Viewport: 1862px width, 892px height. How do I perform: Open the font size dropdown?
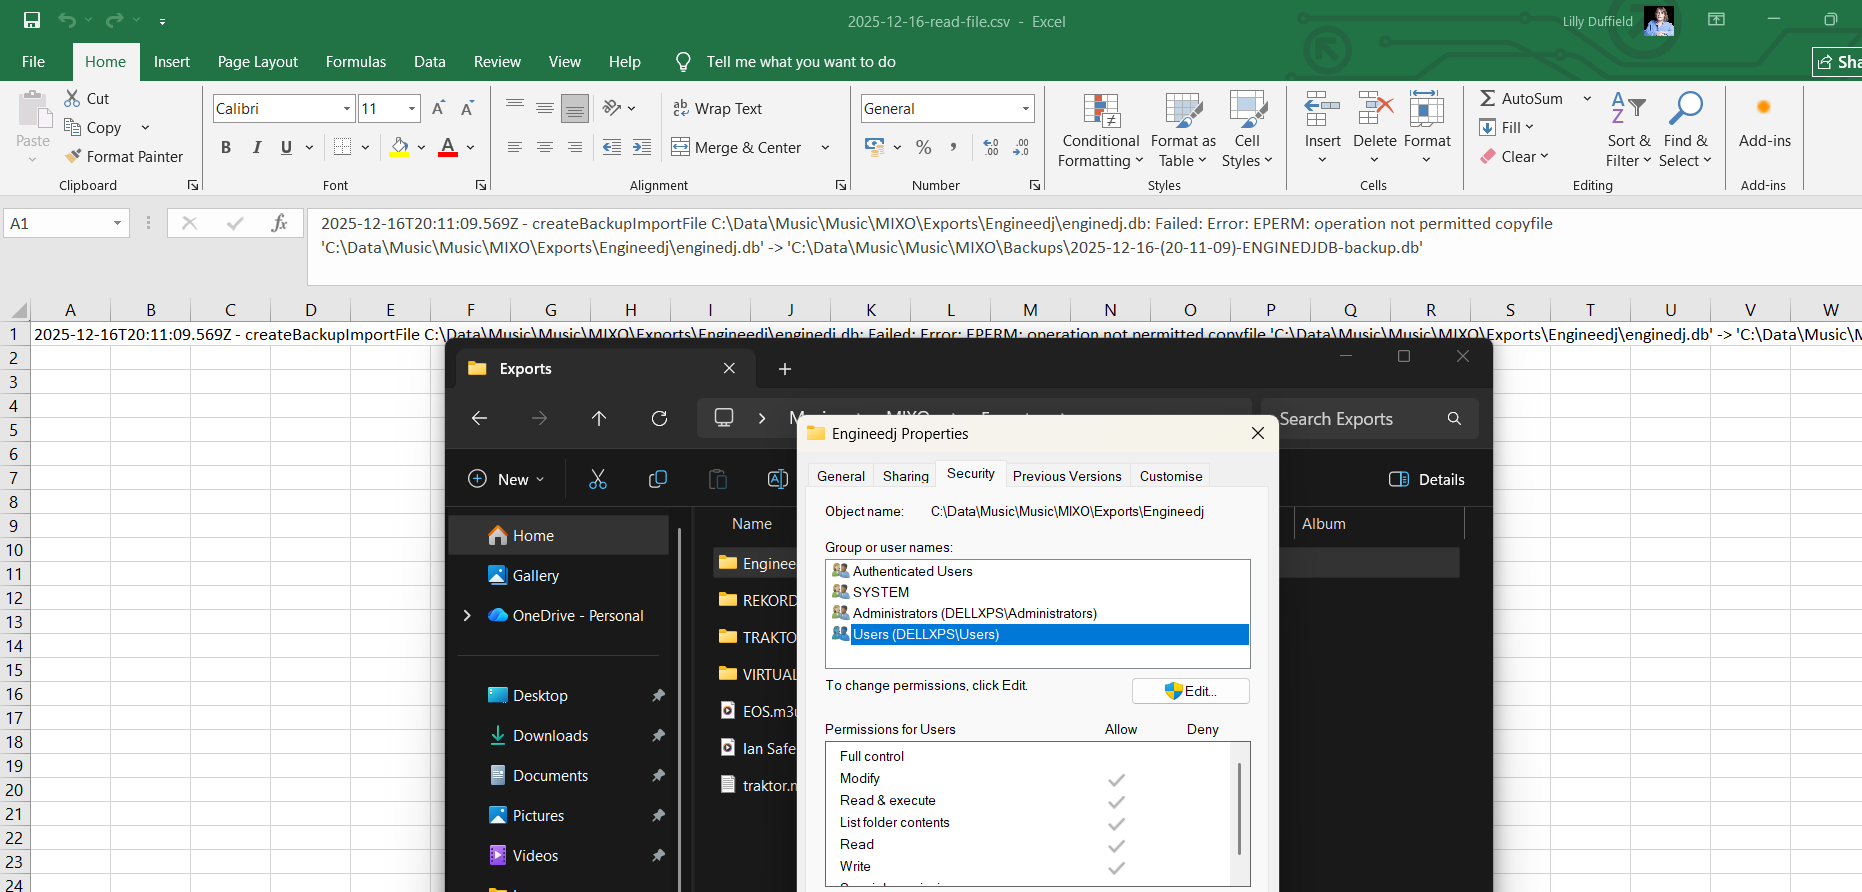click(x=412, y=108)
